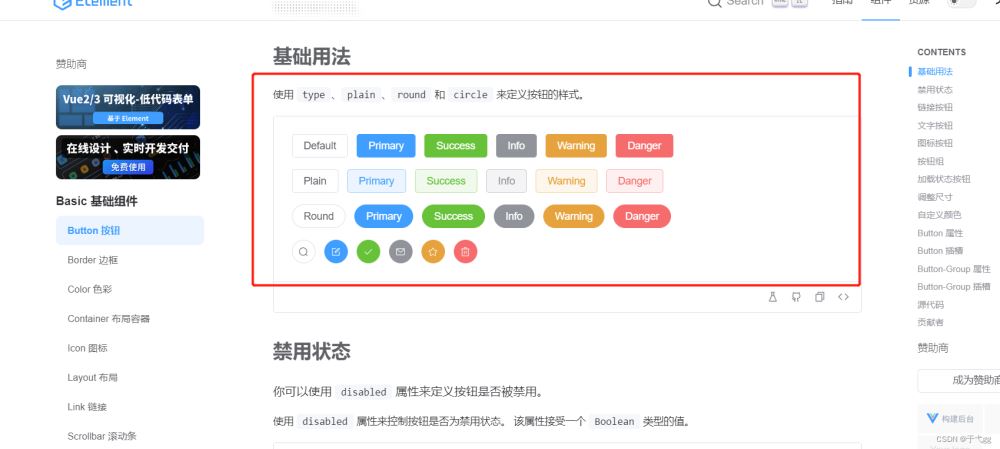Jump to 贡献者 in the contents list
Viewport: 1000px width, 449px height.
(930, 322)
